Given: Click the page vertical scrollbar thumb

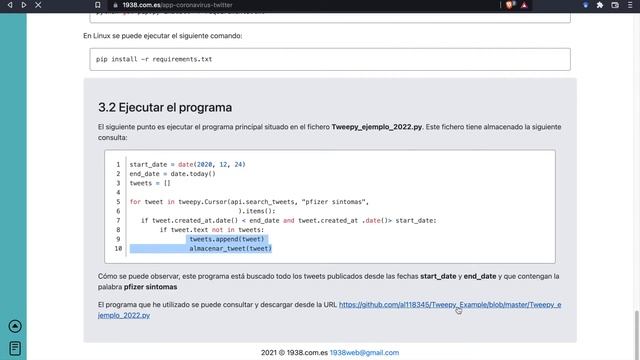Looking at the screenshot, I should click(x=636, y=335).
